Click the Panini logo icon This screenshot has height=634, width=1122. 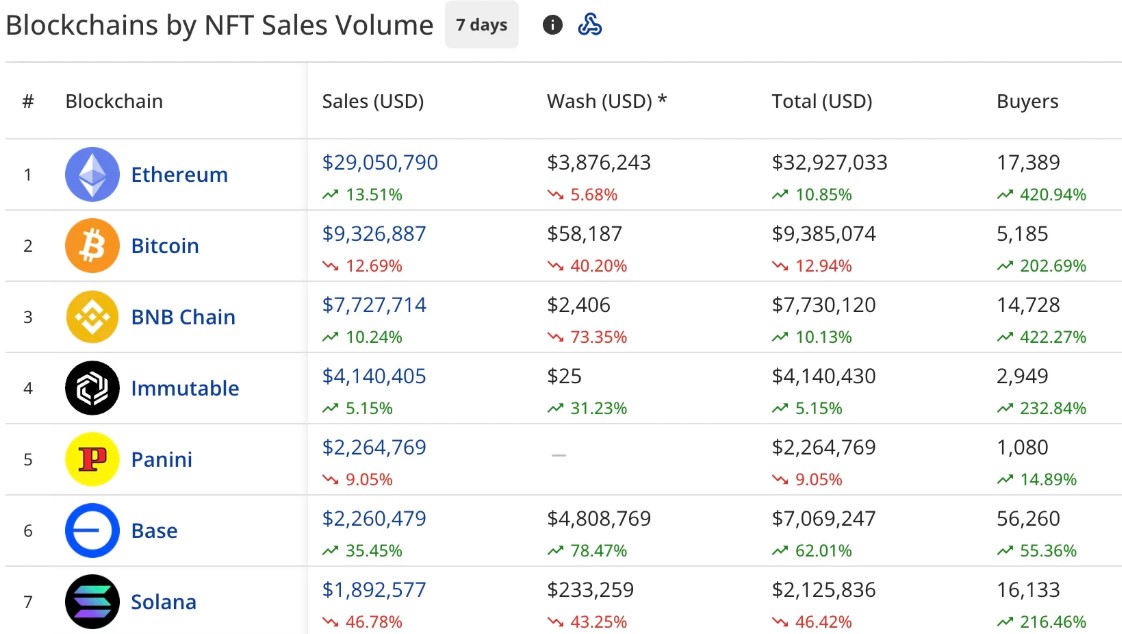(x=92, y=459)
